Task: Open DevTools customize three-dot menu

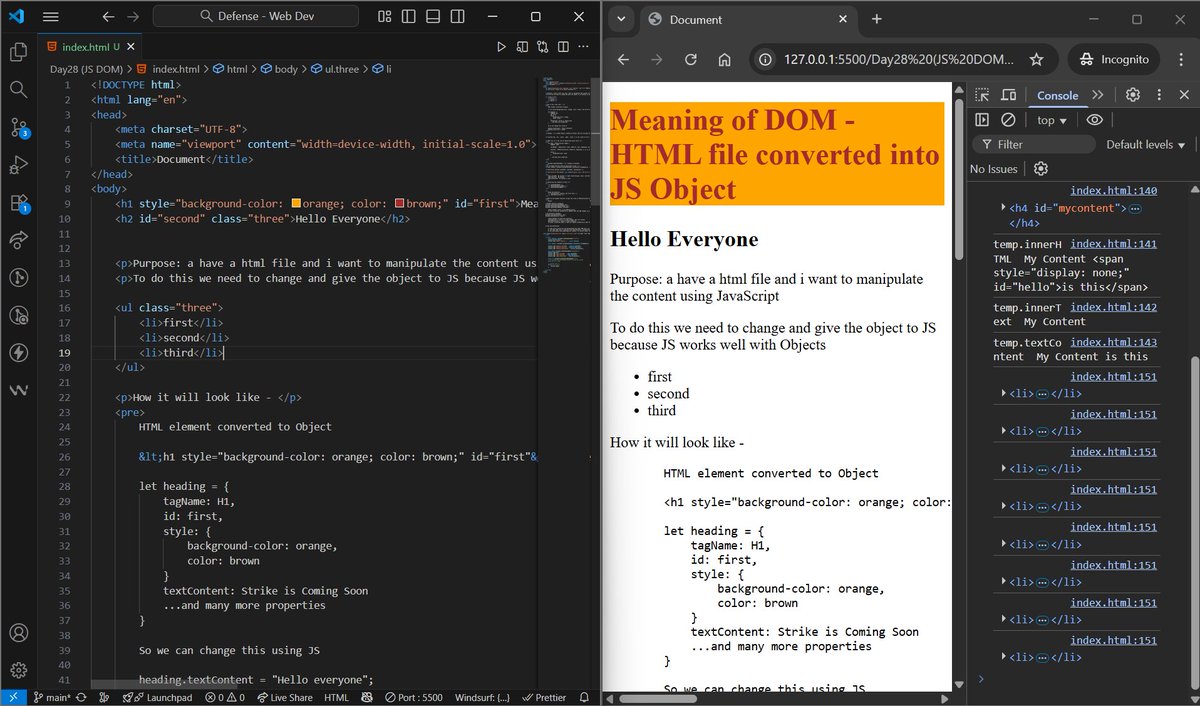Action: [x=1158, y=95]
